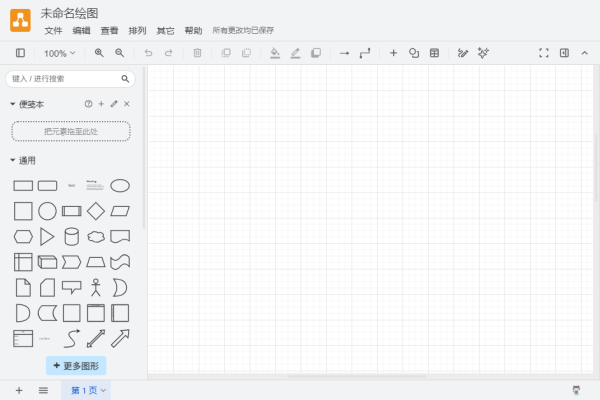Click the orange draw.io logo
Image resolution: width=600 pixels, height=400 pixels.
tap(20, 20)
